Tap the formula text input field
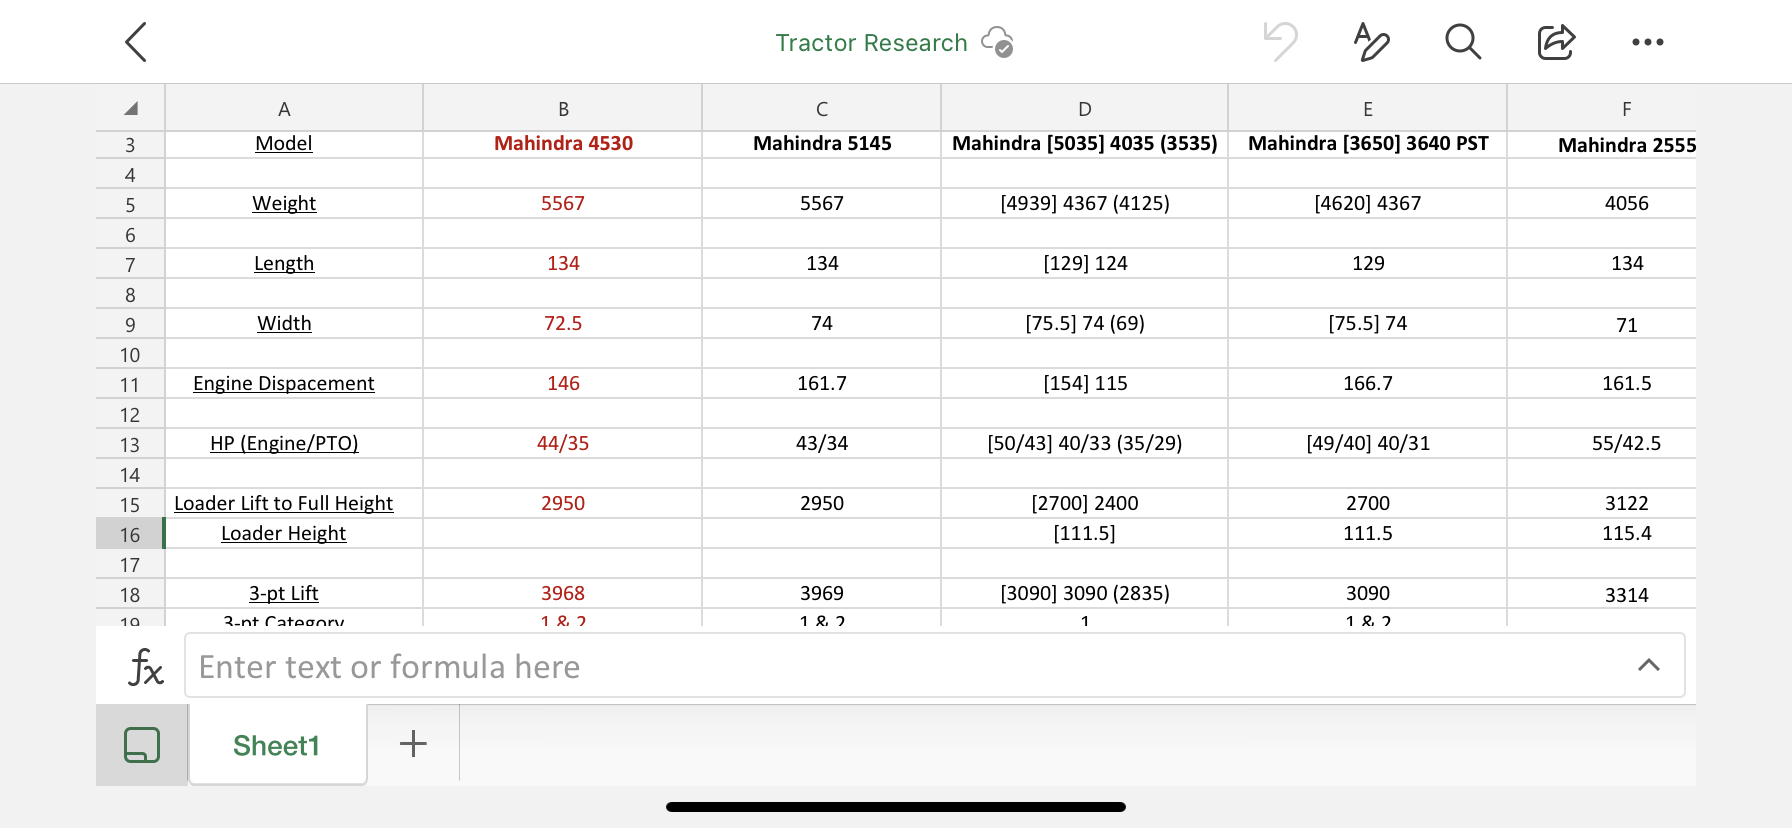Screen dimensions: 1792x828 tap(935, 665)
